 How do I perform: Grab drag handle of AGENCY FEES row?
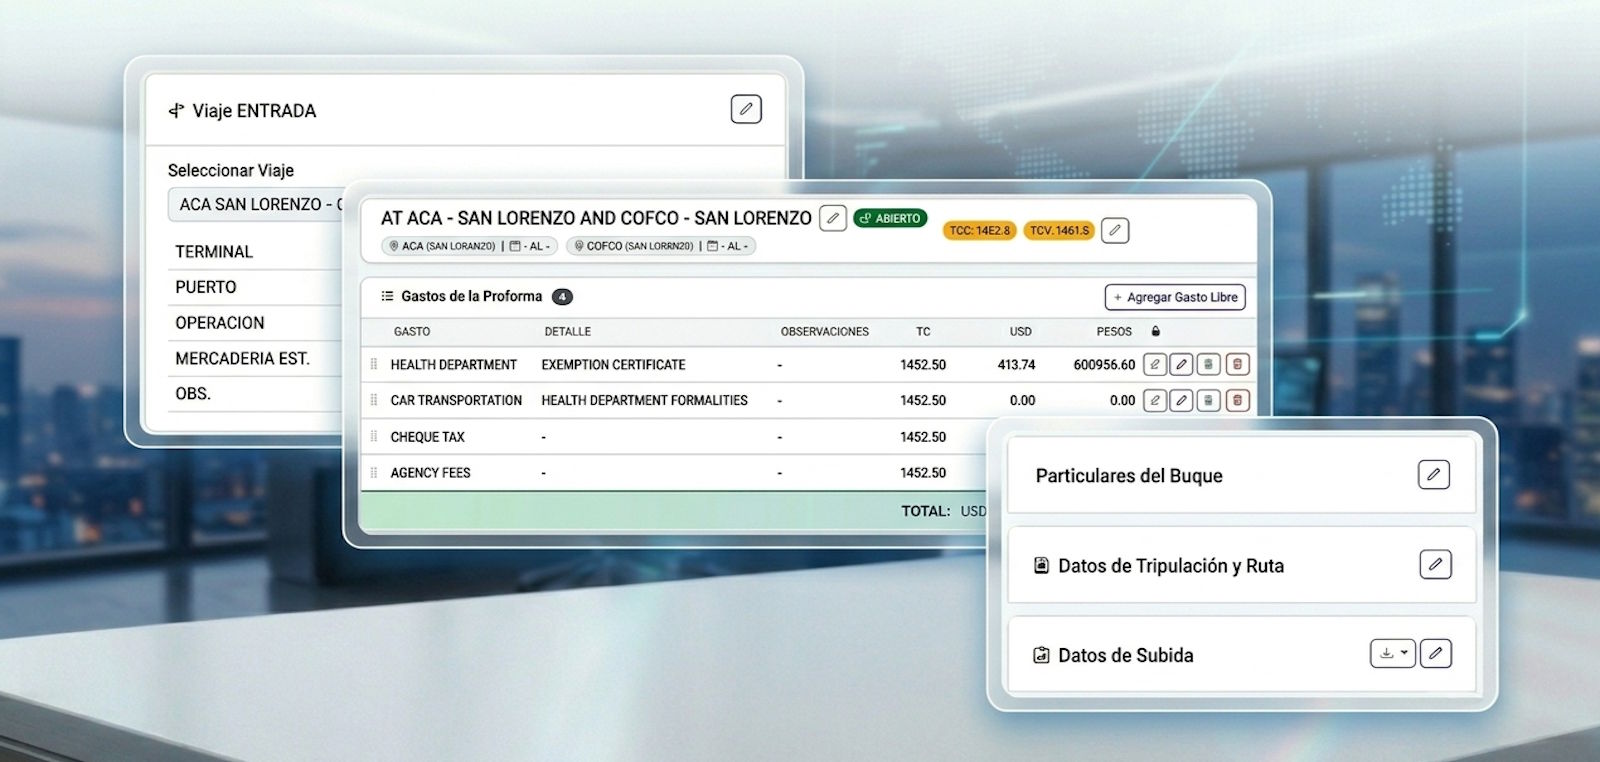(374, 473)
